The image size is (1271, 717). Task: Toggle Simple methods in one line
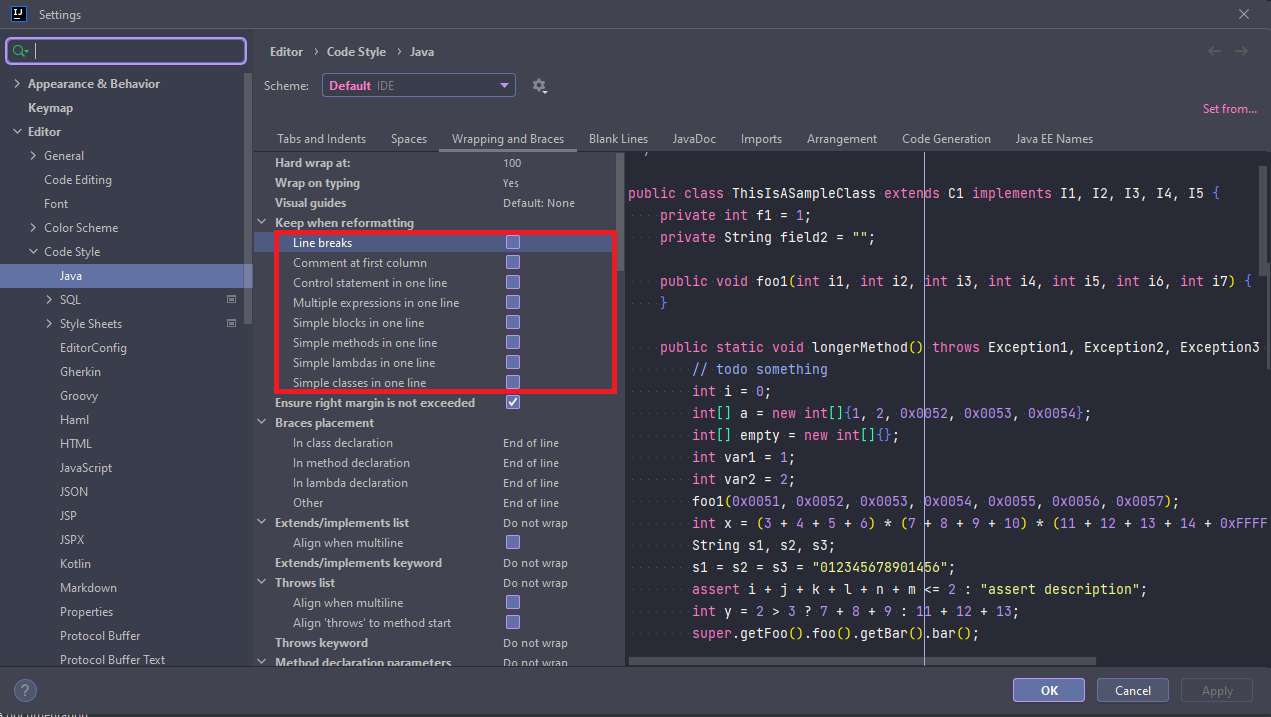(x=512, y=342)
